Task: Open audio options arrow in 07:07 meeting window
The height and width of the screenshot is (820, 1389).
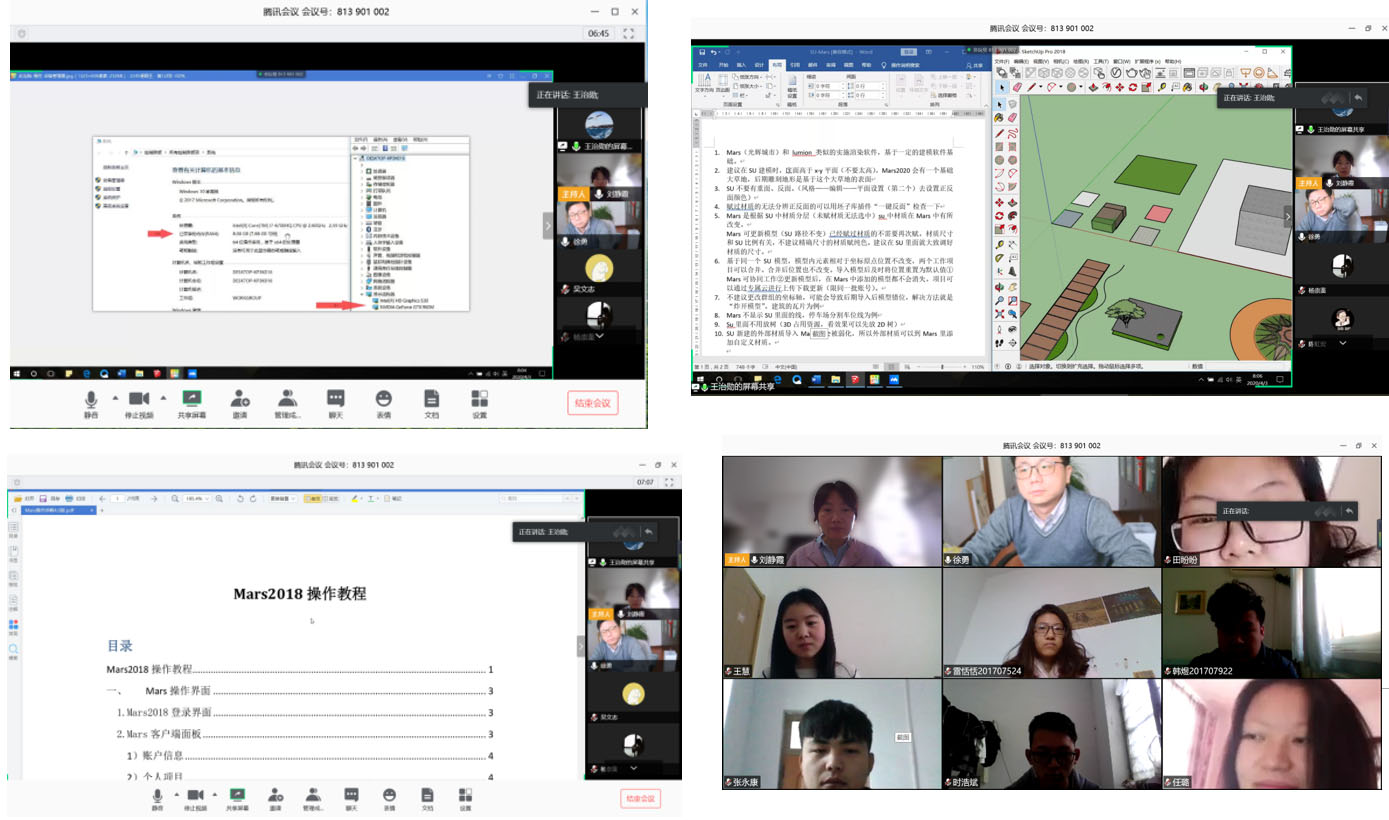Action: (177, 794)
